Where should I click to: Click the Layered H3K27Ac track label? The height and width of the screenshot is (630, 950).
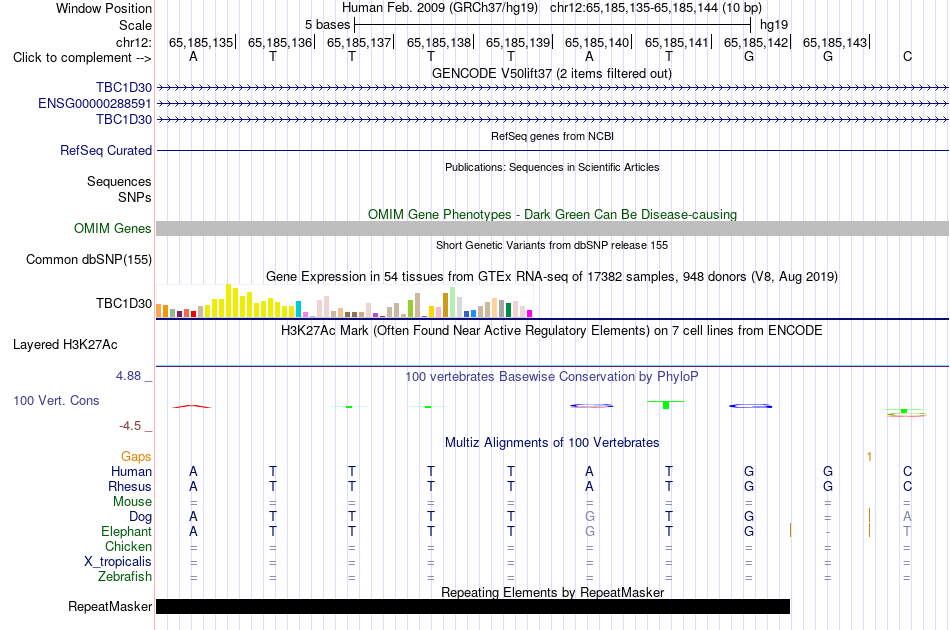(x=65, y=345)
